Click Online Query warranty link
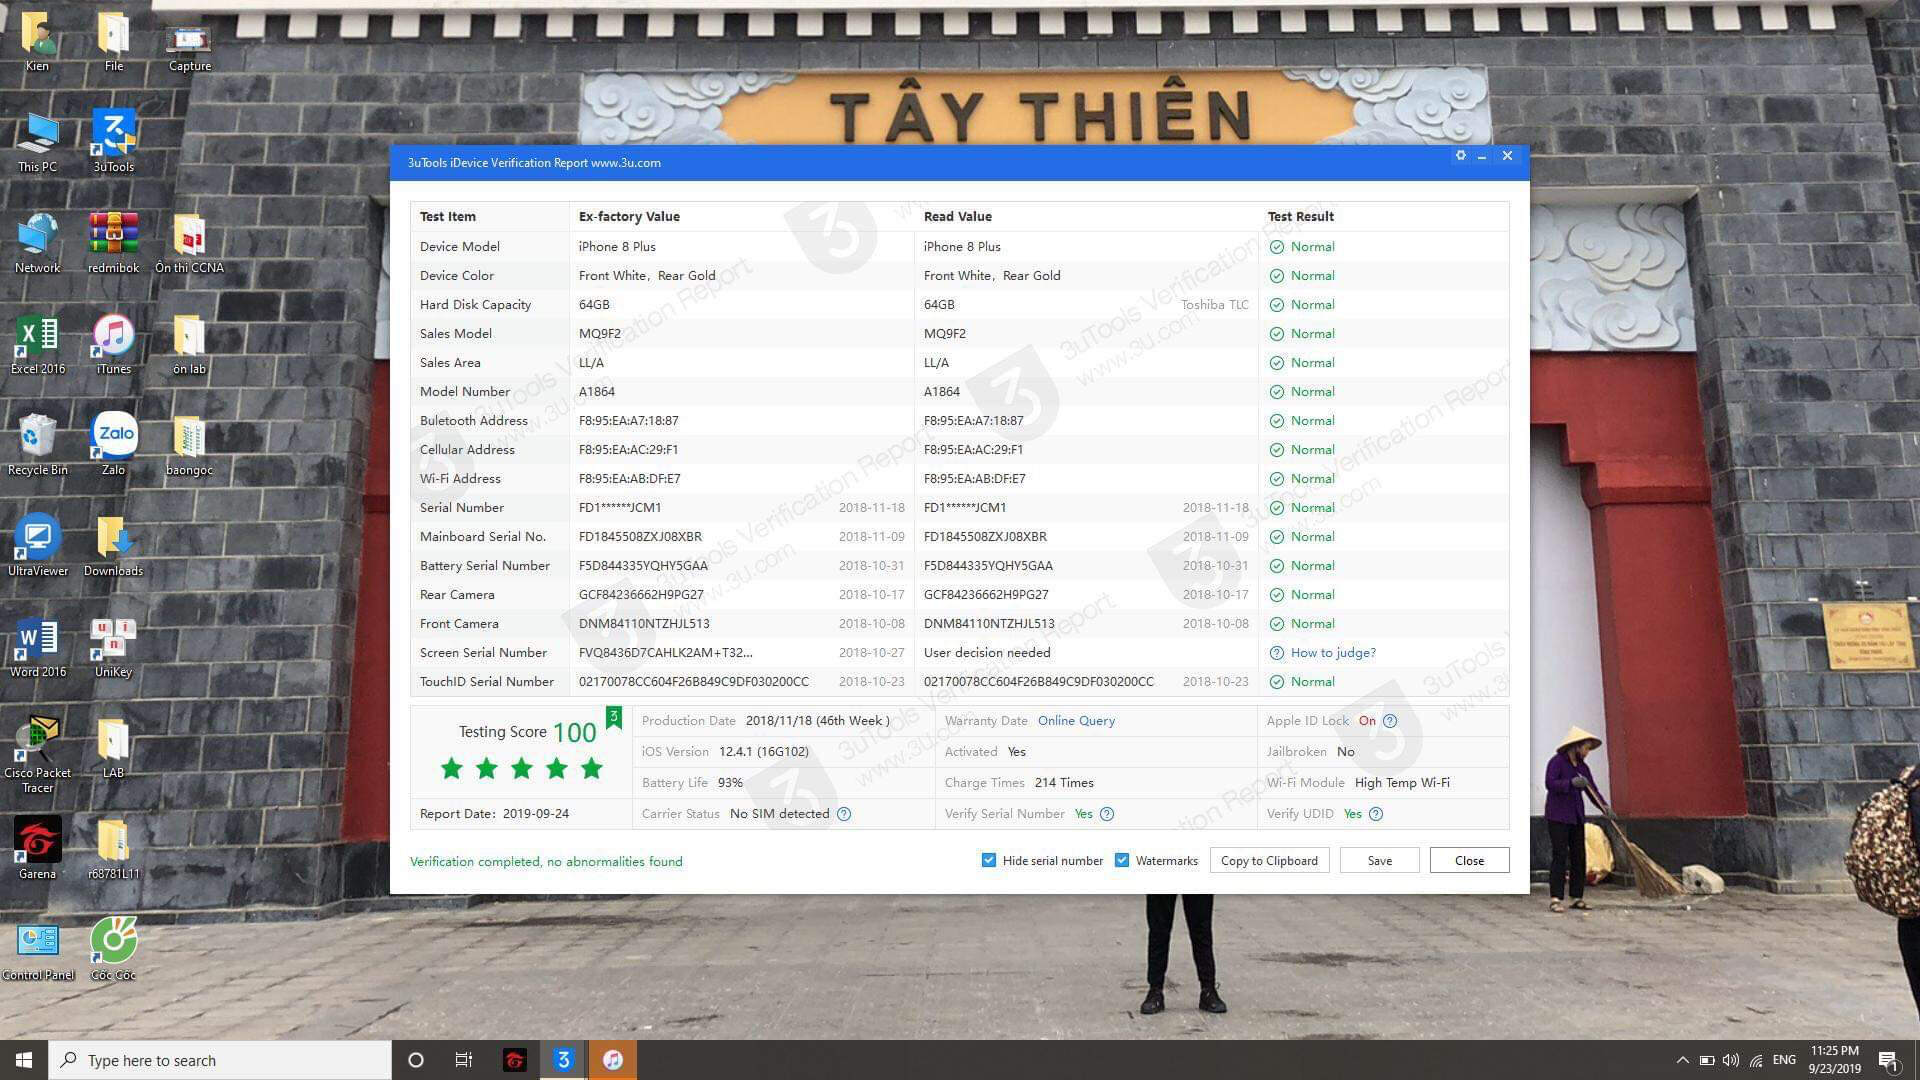 (x=1076, y=721)
